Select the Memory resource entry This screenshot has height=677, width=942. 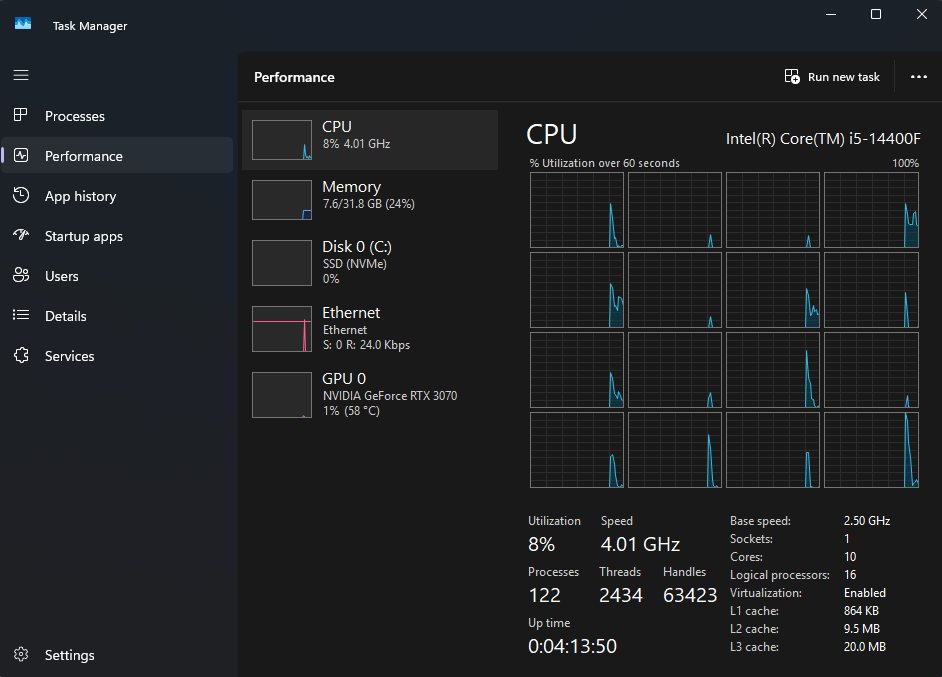[370, 200]
